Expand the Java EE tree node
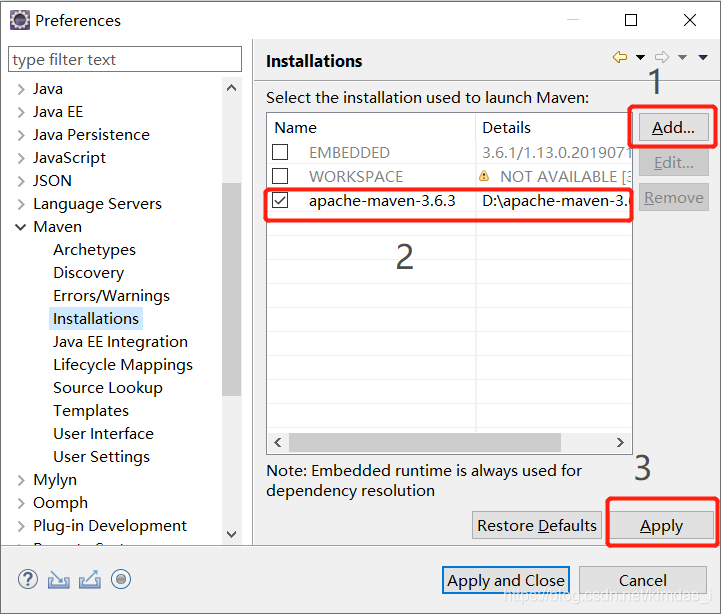 click(21, 112)
